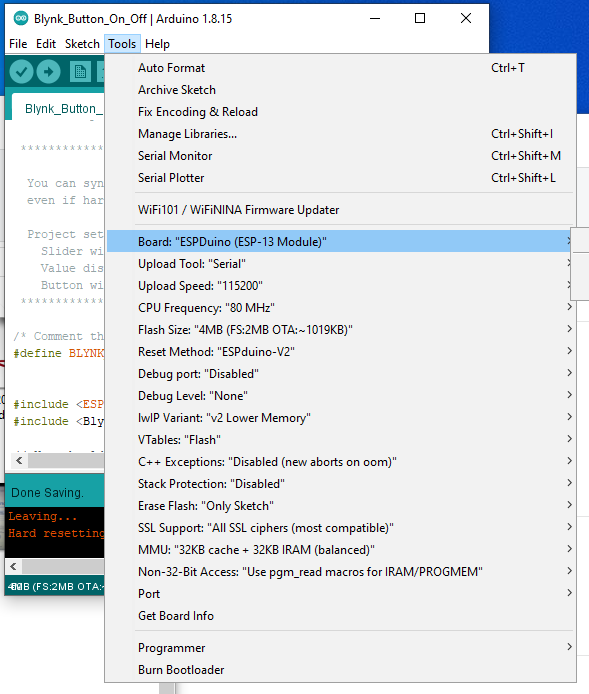This screenshot has width=589, height=694.
Task: Click the Ctrl+Shift+M shortcut label
Action: [x=526, y=156]
